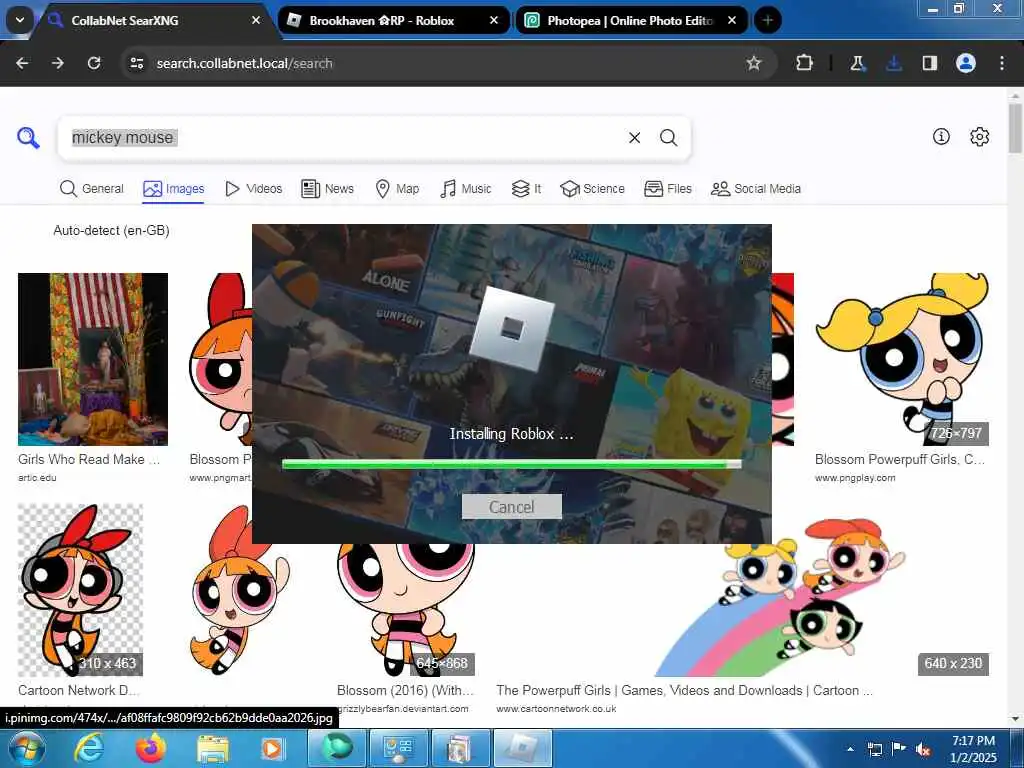Open Windows Explorer folder from taskbar

point(213,748)
